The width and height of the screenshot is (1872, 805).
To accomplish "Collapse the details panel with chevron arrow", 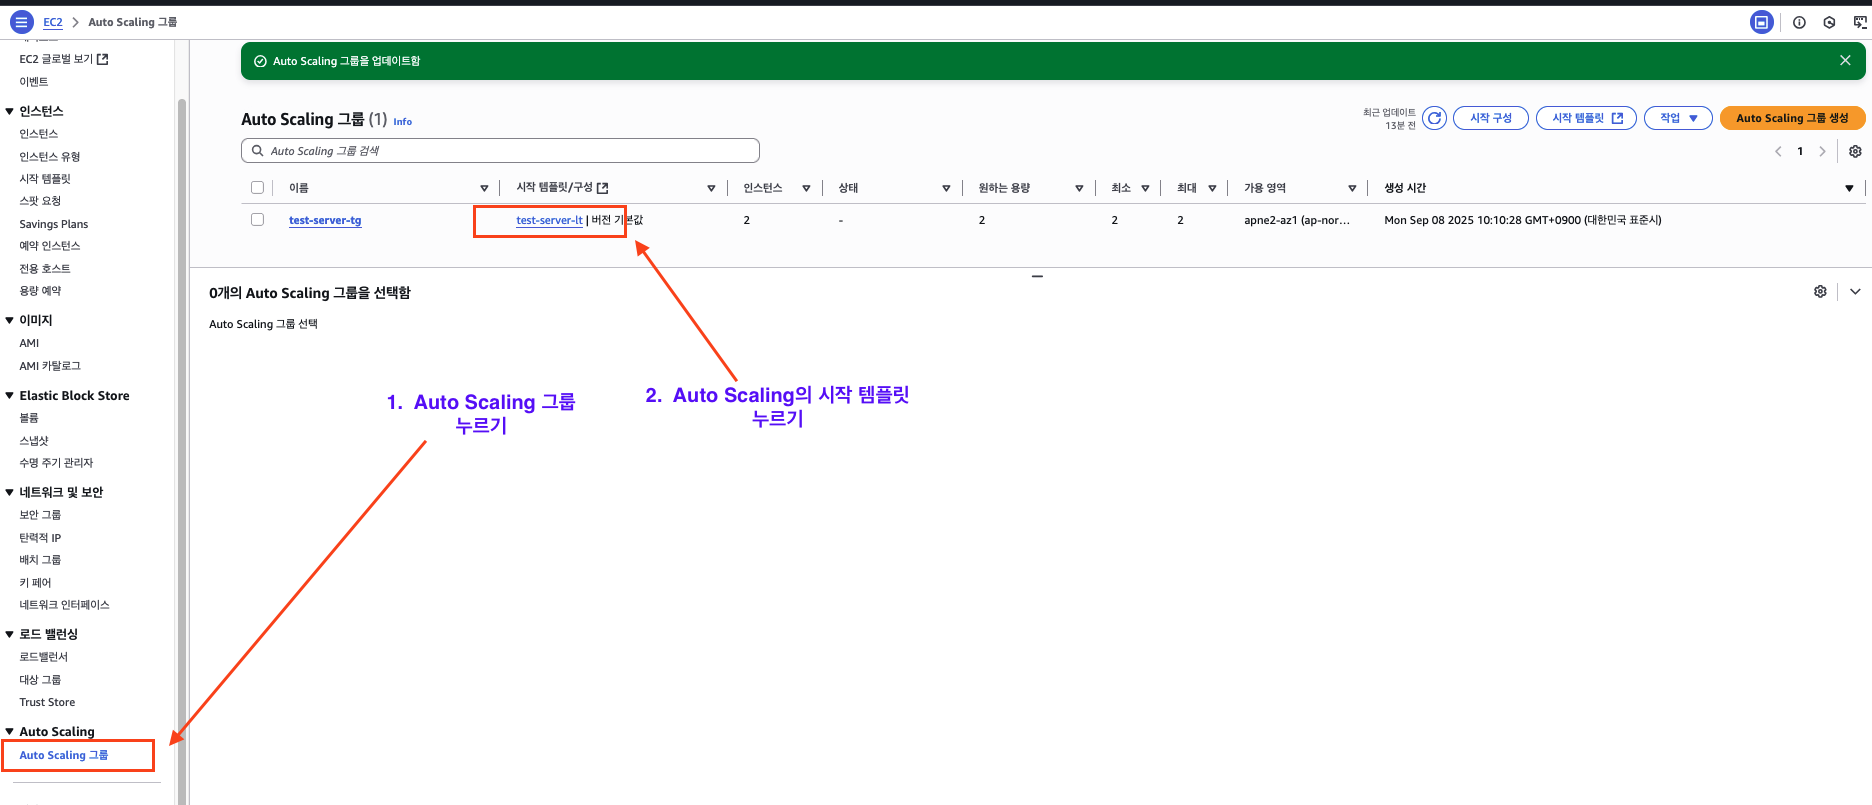I will tap(1855, 292).
